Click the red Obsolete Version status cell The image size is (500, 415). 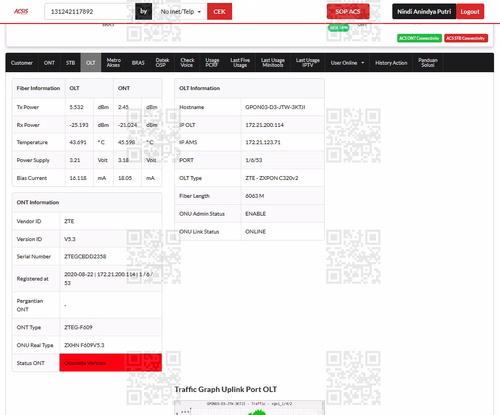111,363
